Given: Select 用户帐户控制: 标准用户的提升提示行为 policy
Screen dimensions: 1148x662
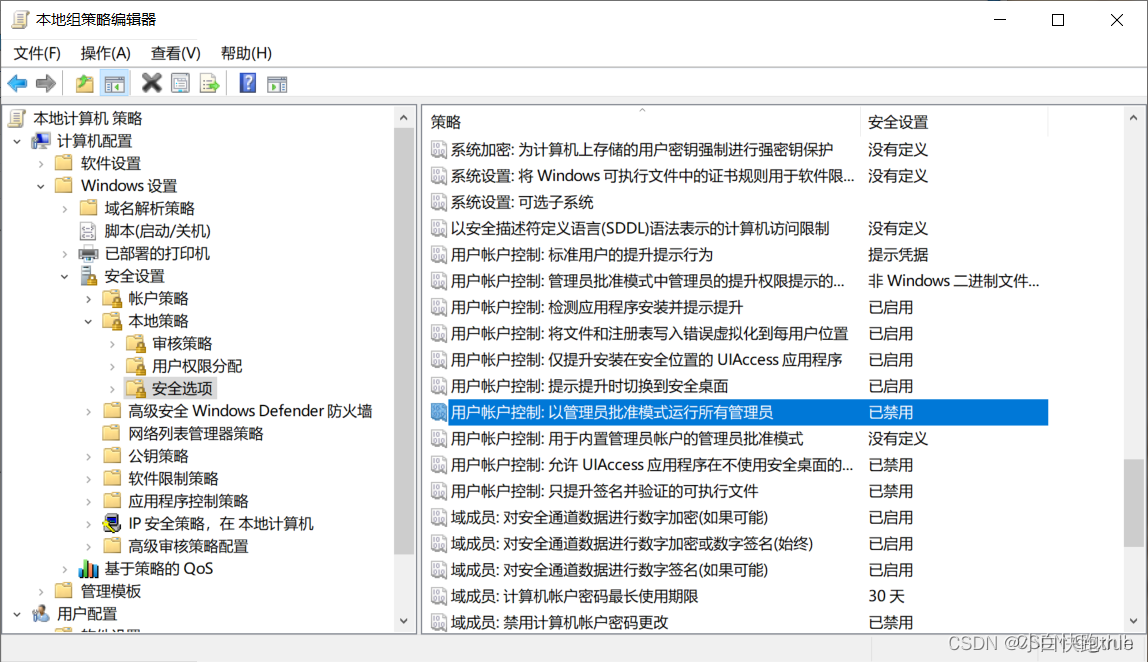Looking at the screenshot, I should 581,255.
